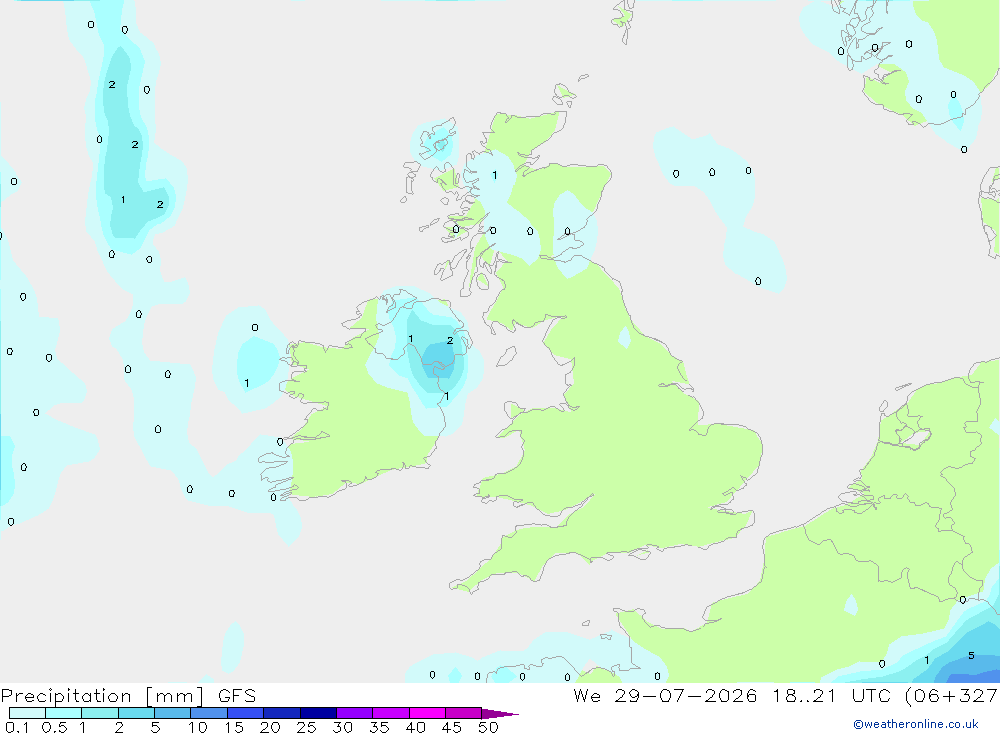This screenshot has height=733, width=1000.
Task: Click the '18..21 UTC' time label
Action: pos(831,696)
